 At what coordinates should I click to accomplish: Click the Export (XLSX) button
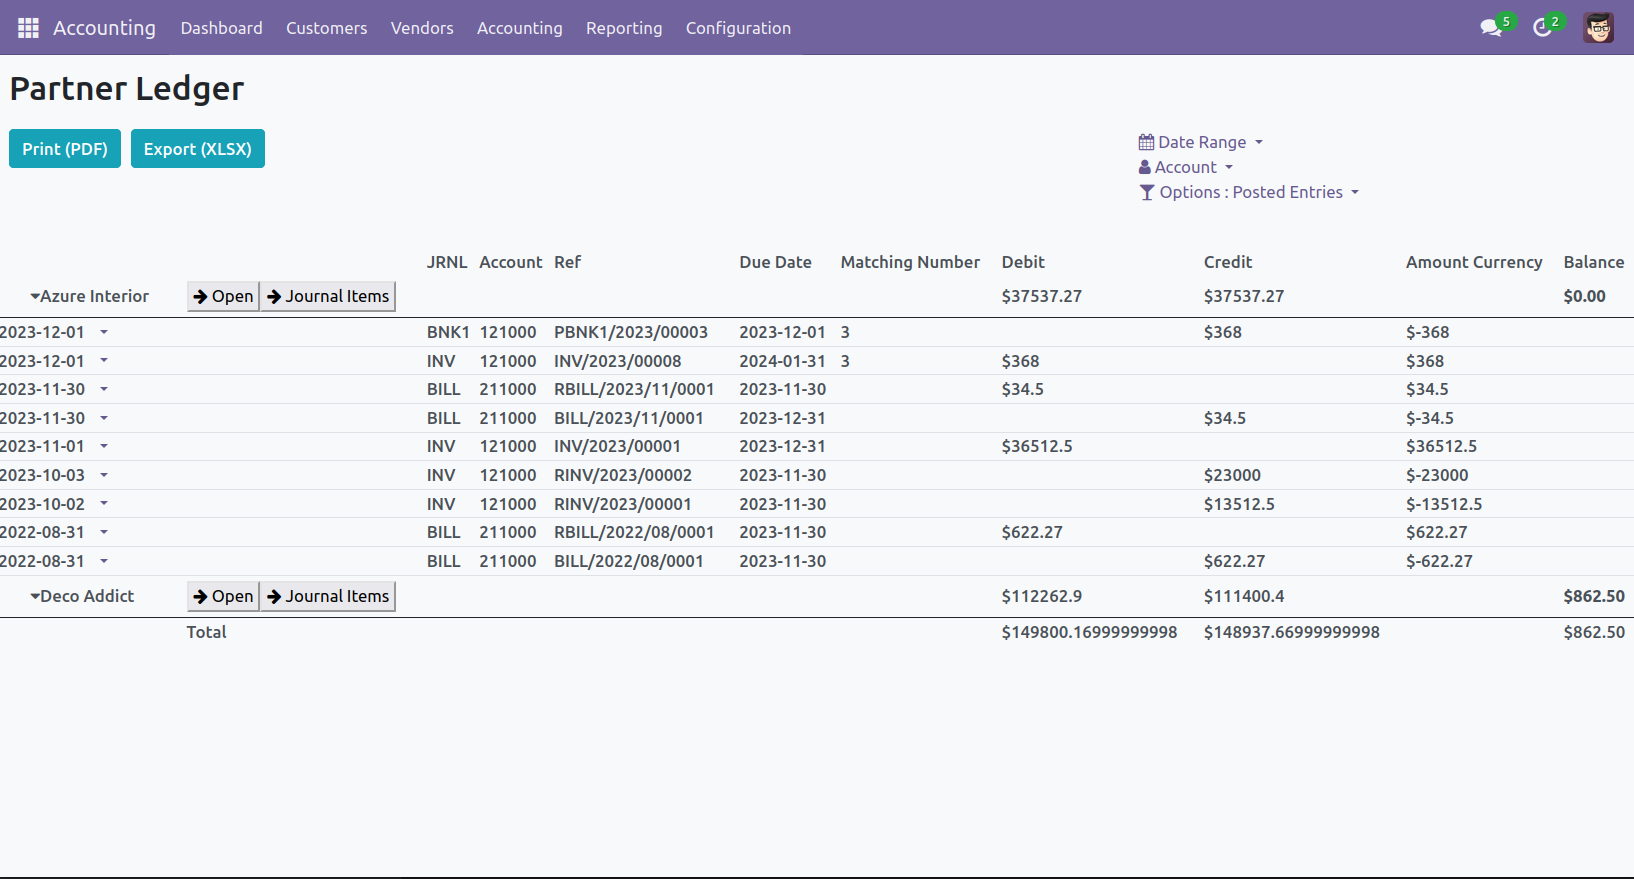pos(198,149)
